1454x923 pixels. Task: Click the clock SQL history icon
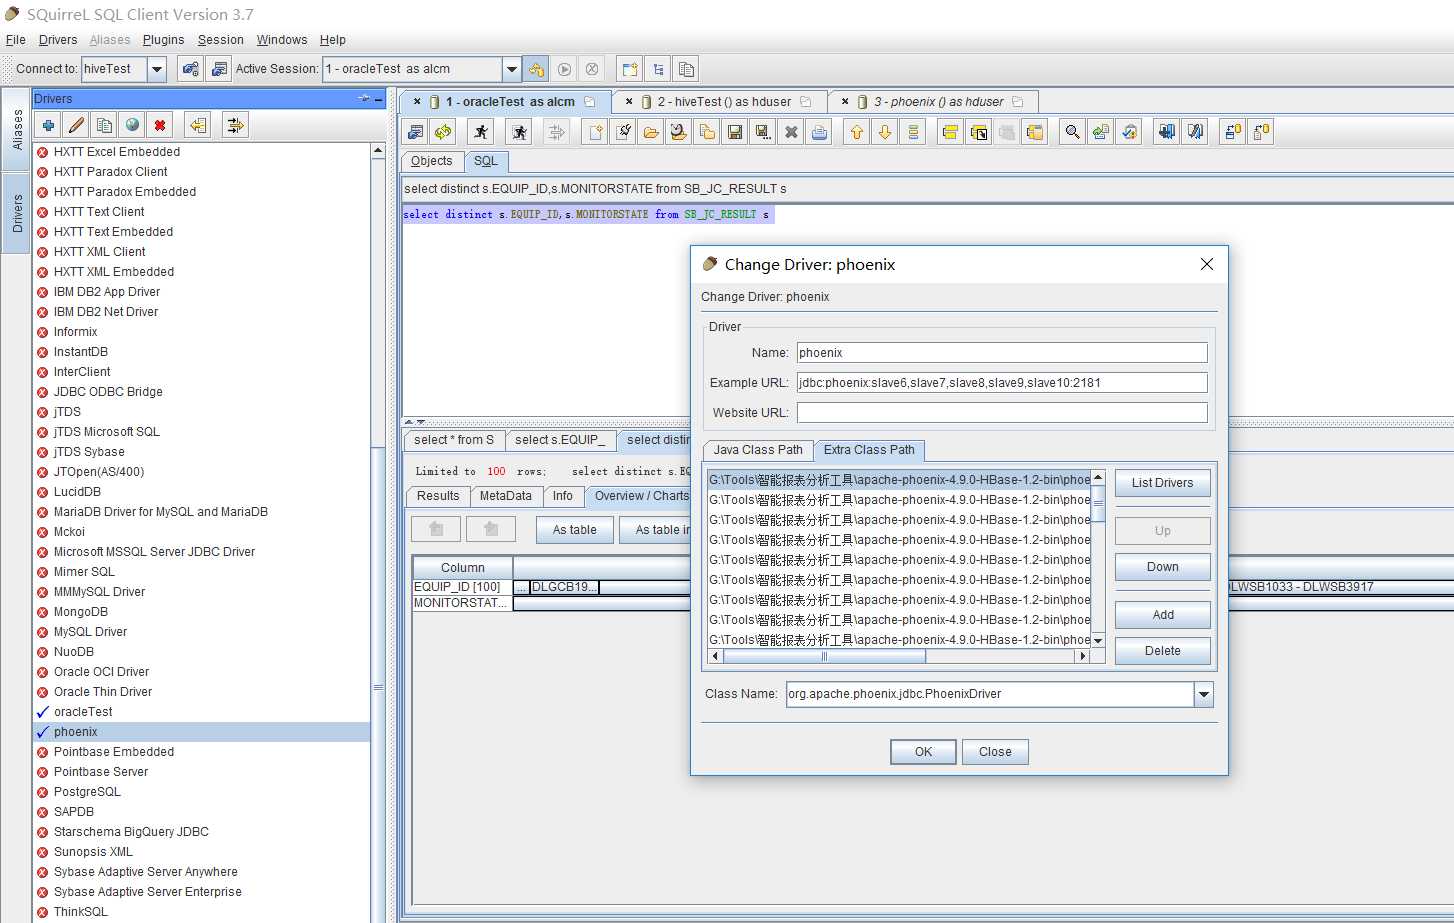point(679,132)
